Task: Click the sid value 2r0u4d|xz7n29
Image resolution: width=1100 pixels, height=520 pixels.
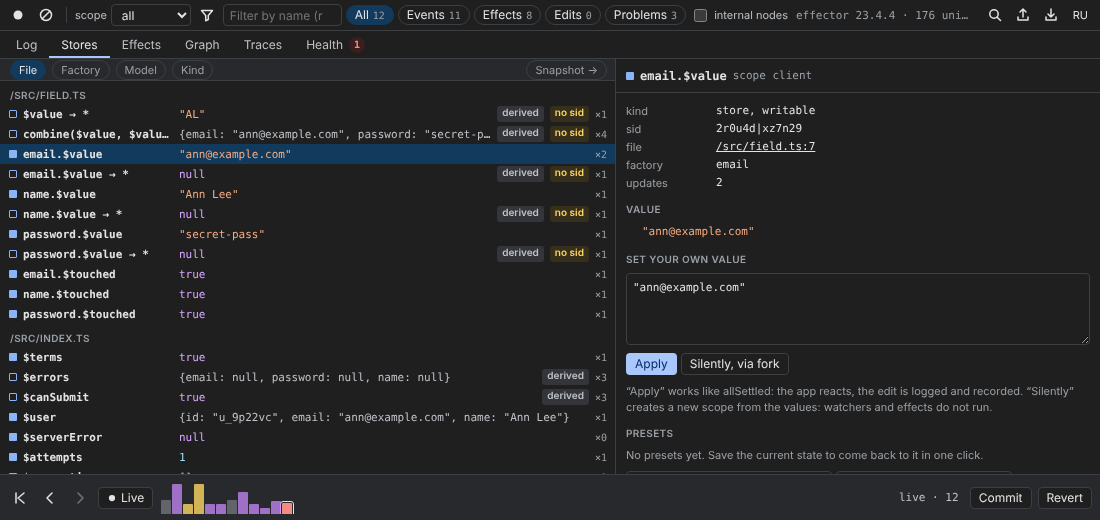Action: 758,128
